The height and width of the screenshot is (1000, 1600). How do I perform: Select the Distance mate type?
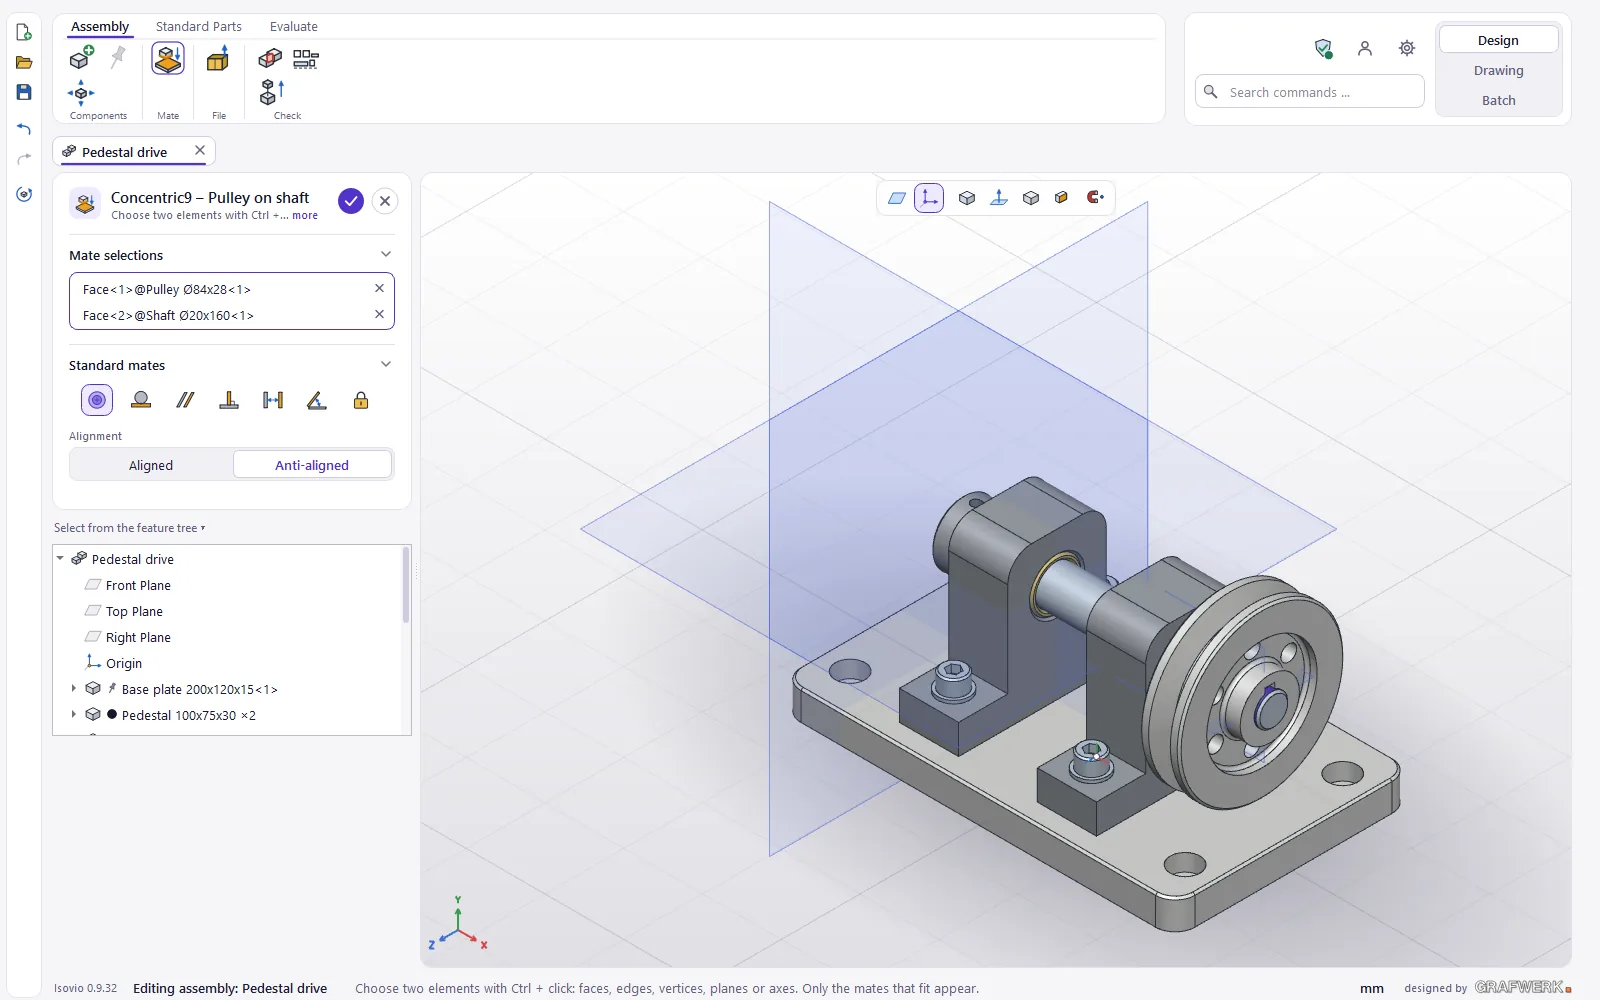coord(273,400)
